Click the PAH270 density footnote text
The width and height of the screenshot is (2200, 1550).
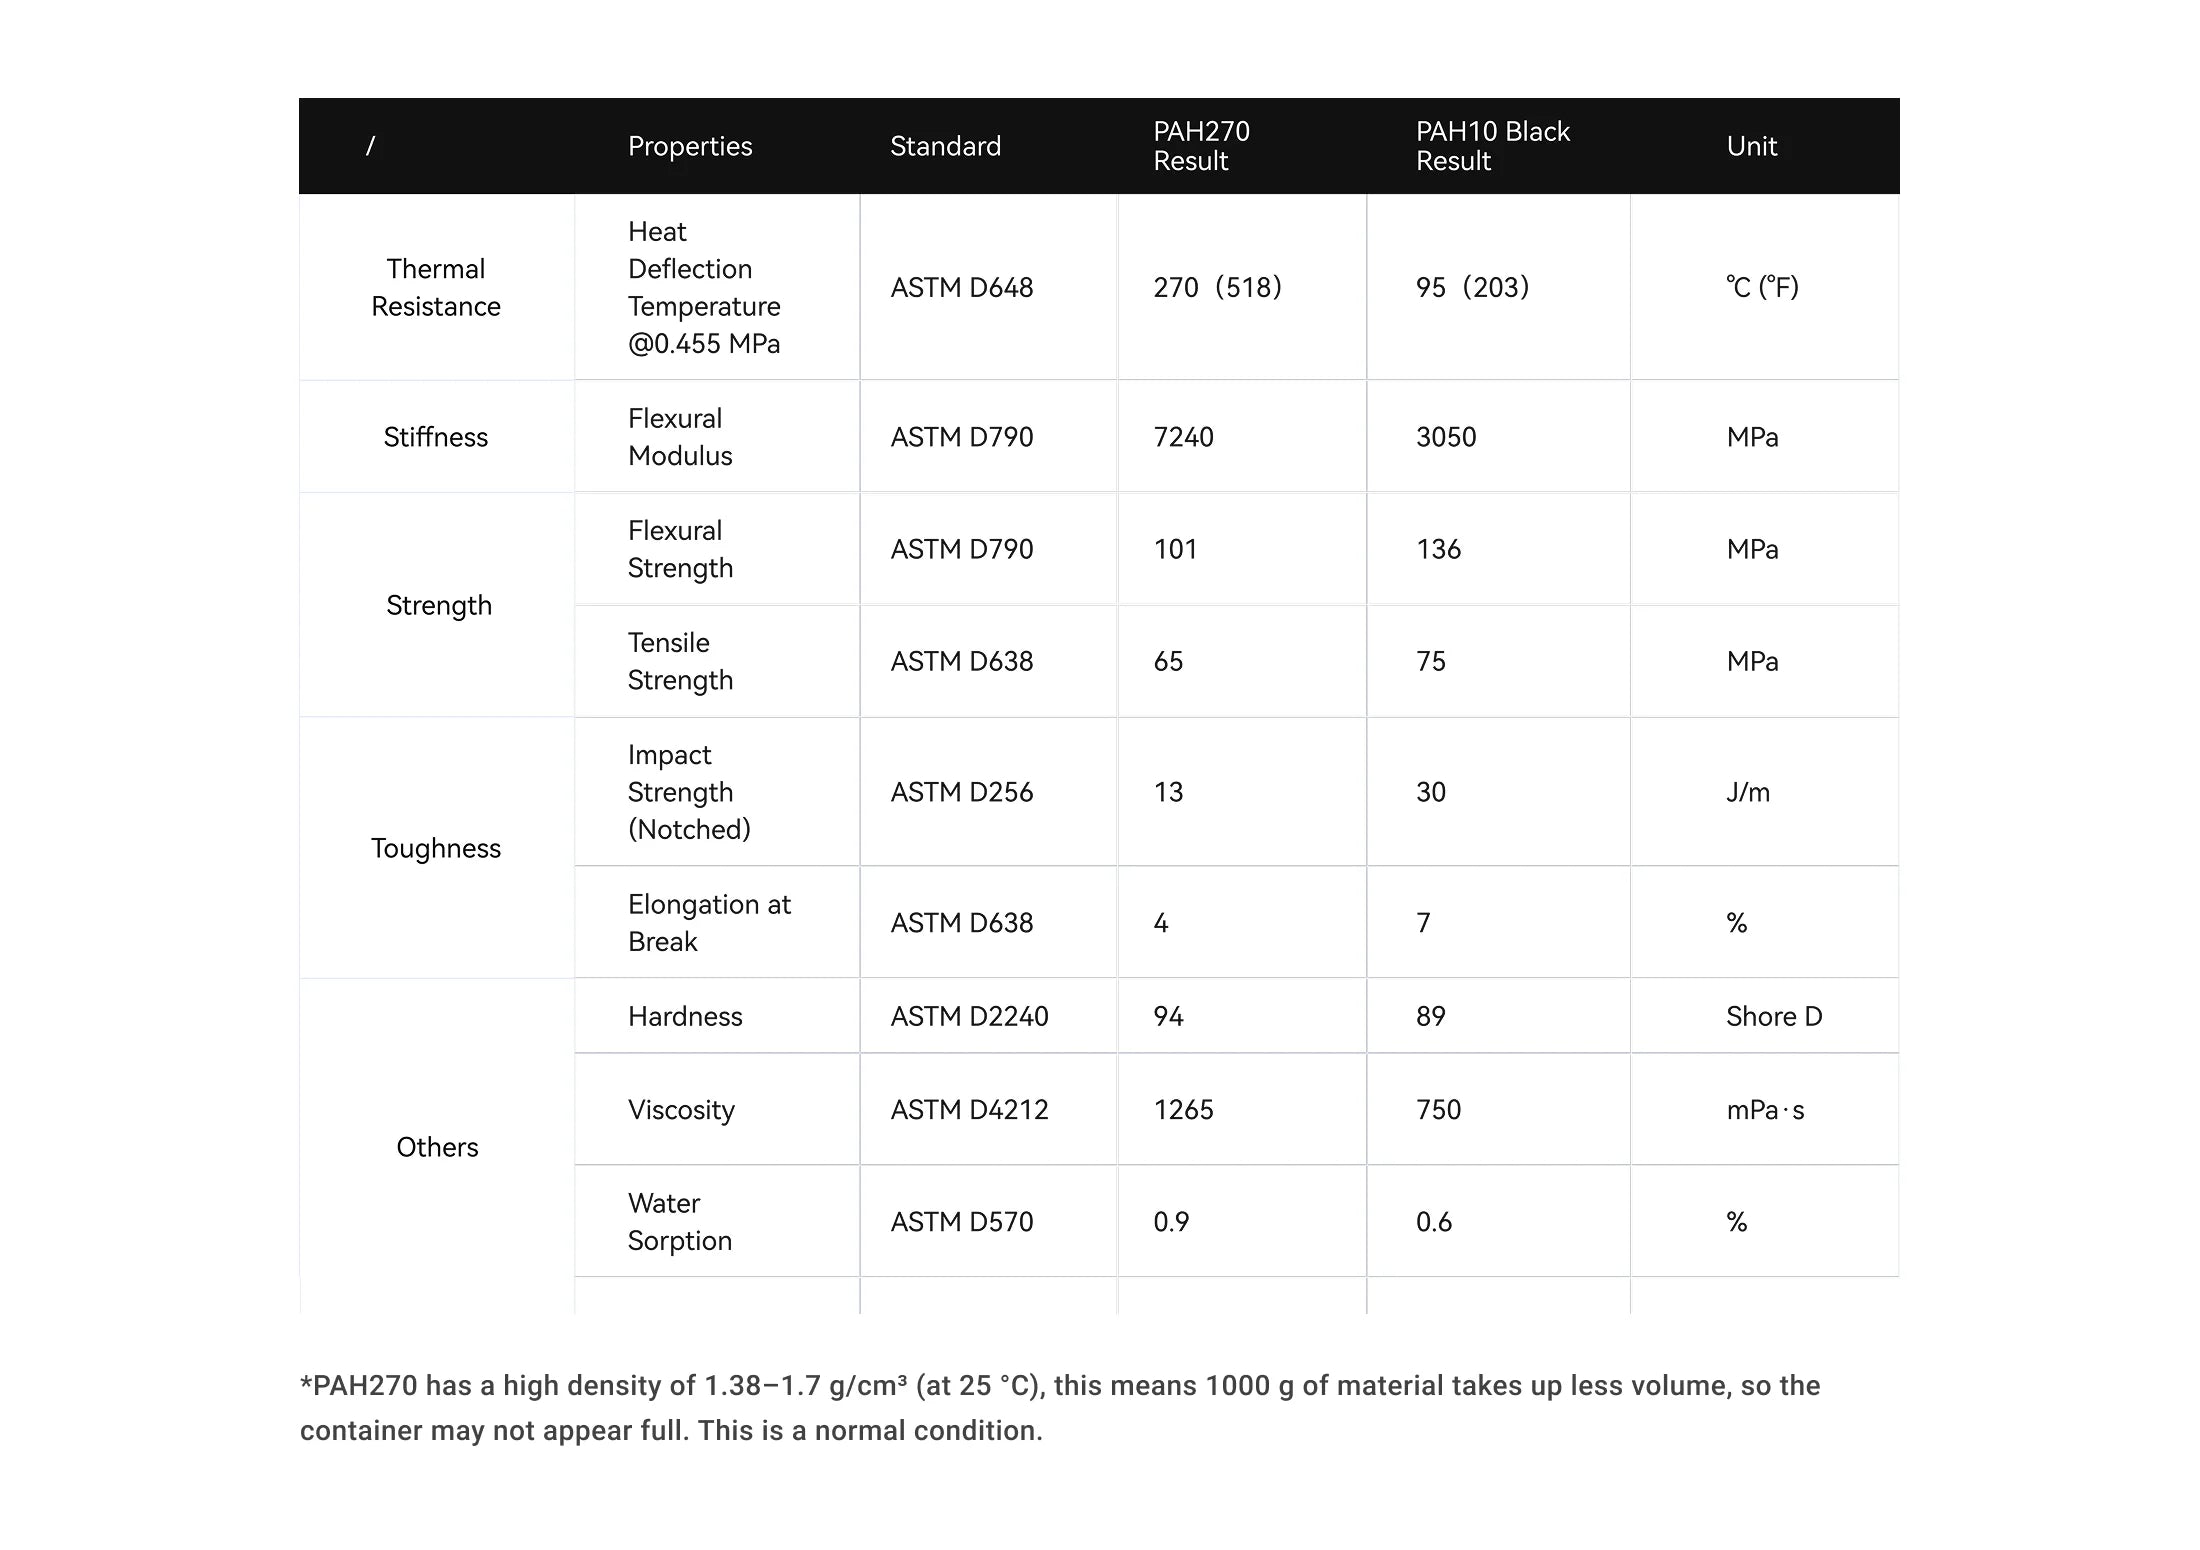pyautogui.click(x=1060, y=1408)
